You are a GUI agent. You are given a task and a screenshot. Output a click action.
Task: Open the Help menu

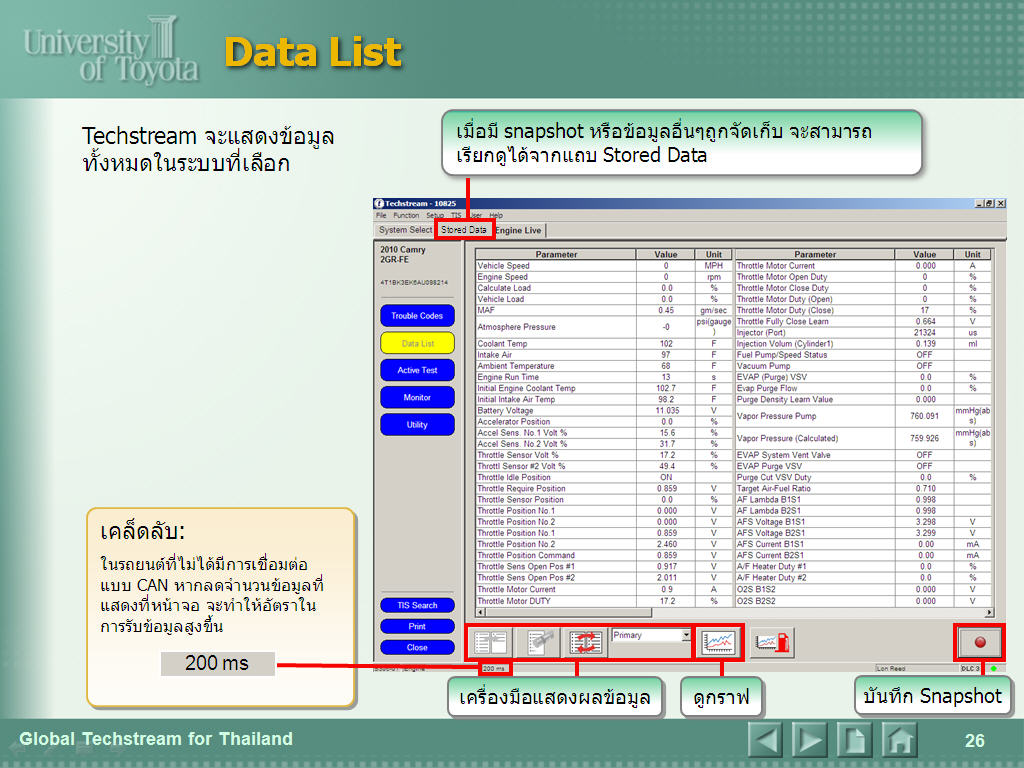click(x=496, y=215)
